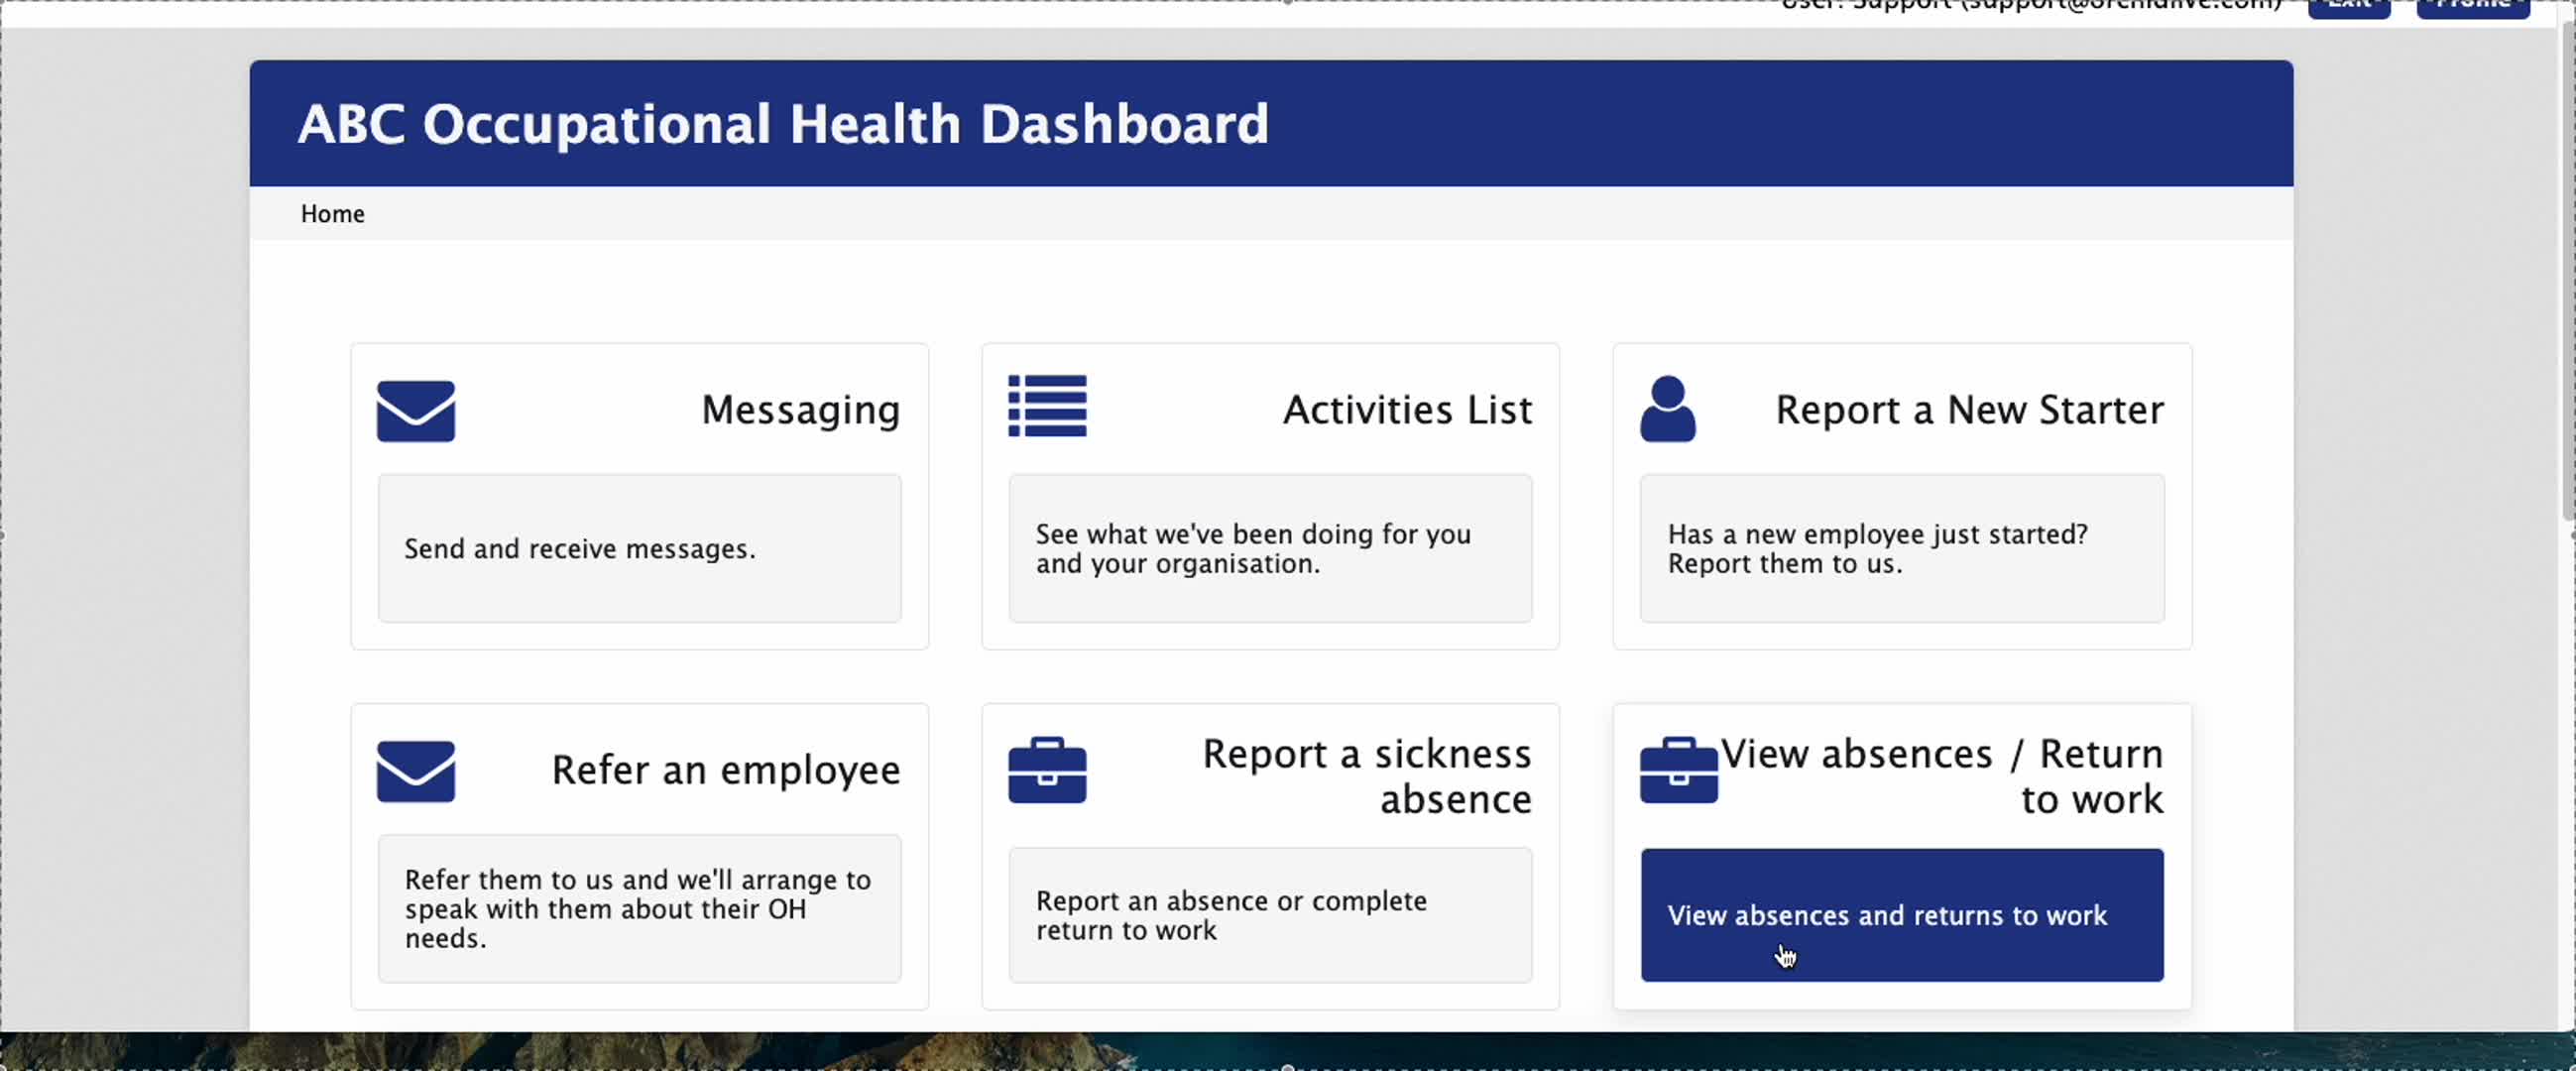Screen dimensions: 2576x1071
Task: Open the Home breadcrumb
Action: [x=332, y=214]
